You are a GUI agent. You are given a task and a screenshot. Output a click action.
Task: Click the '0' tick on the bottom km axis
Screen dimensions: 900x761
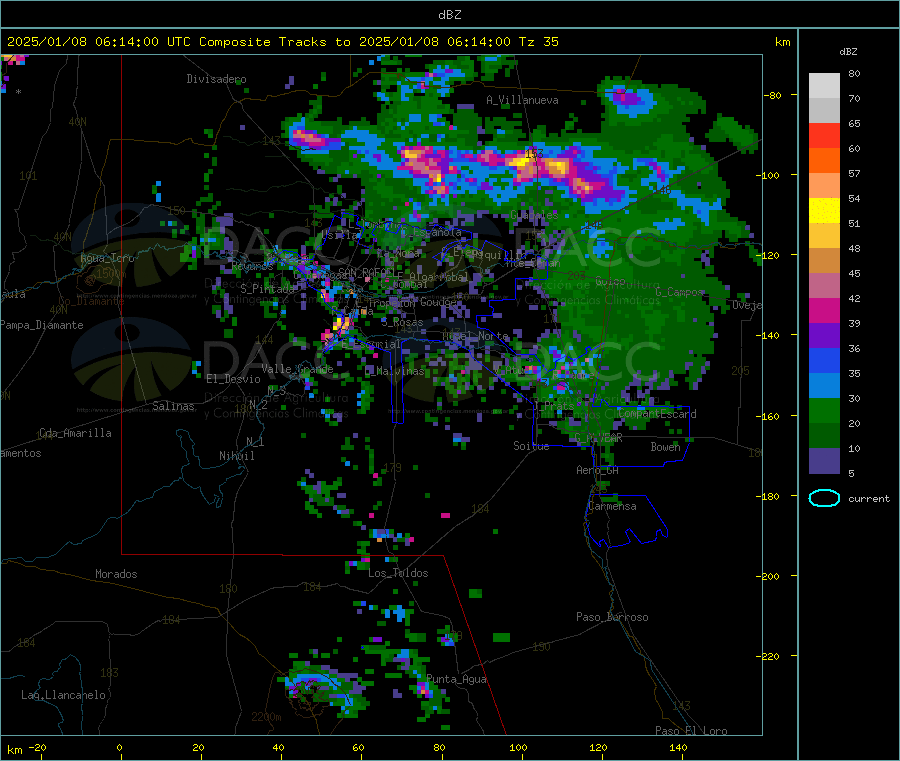pyautogui.click(x=119, y=747)
